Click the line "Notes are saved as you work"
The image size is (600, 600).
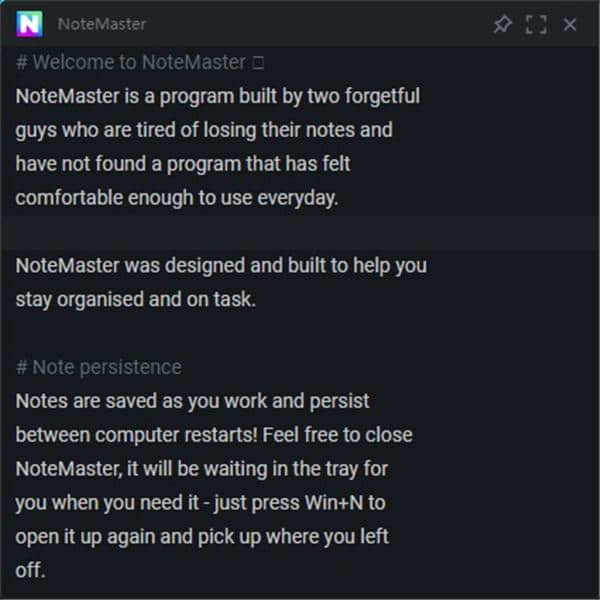click(193, 401)
